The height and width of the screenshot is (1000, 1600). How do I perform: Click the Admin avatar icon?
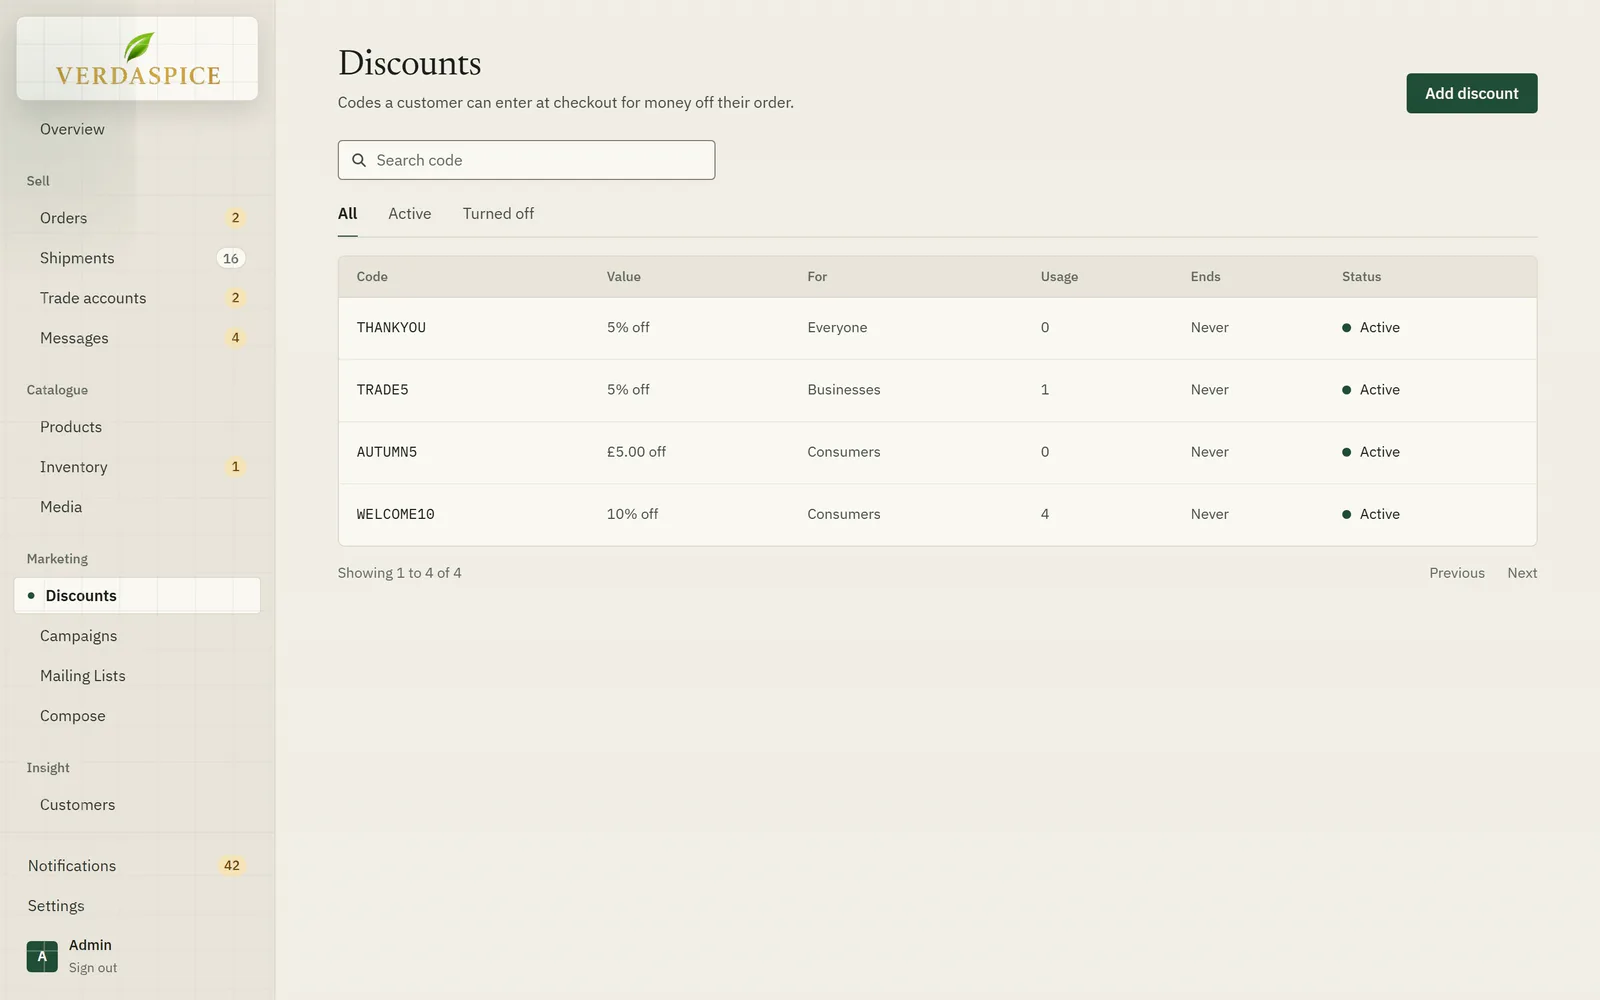click(42, 956)
